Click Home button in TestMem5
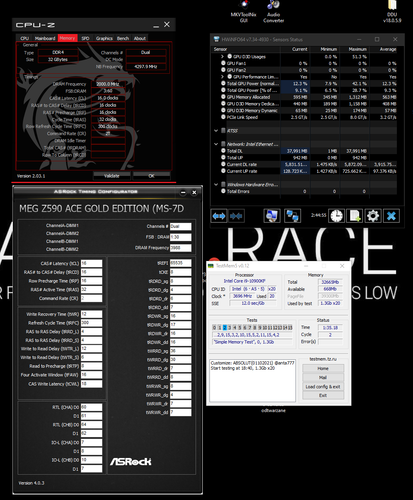Image resolution: width=413 pixels, height=500 pixels. click(x=323, y=368)
